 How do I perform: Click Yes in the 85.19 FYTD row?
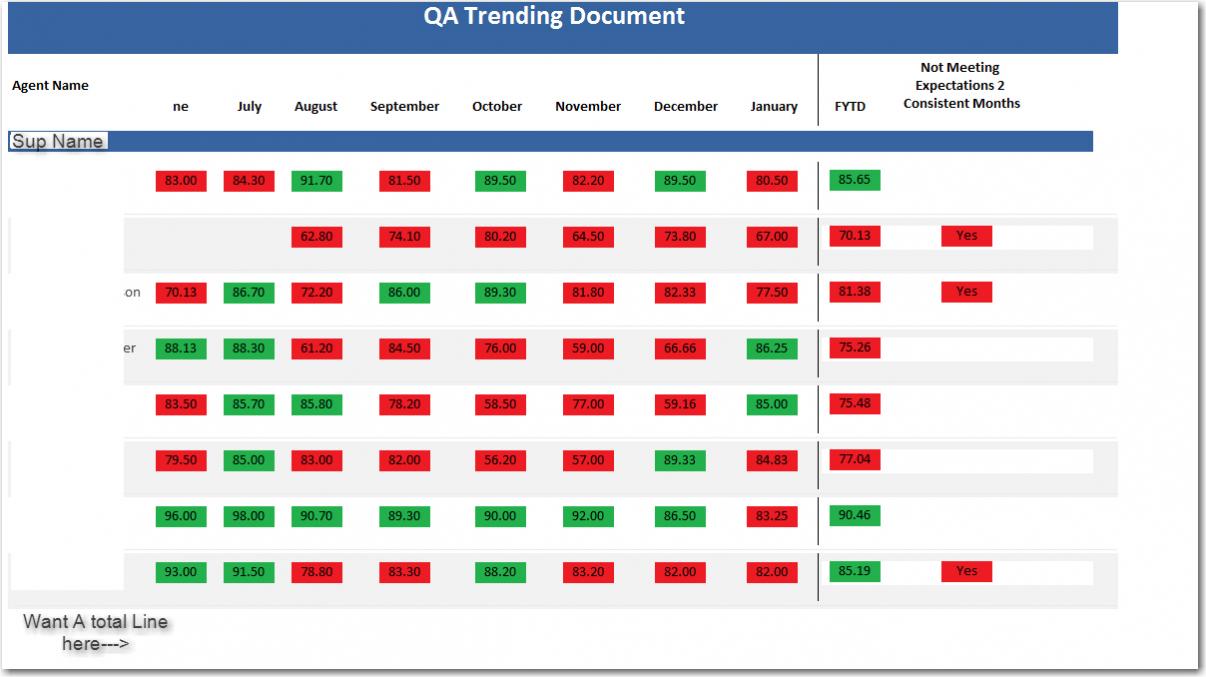point(966,572)
